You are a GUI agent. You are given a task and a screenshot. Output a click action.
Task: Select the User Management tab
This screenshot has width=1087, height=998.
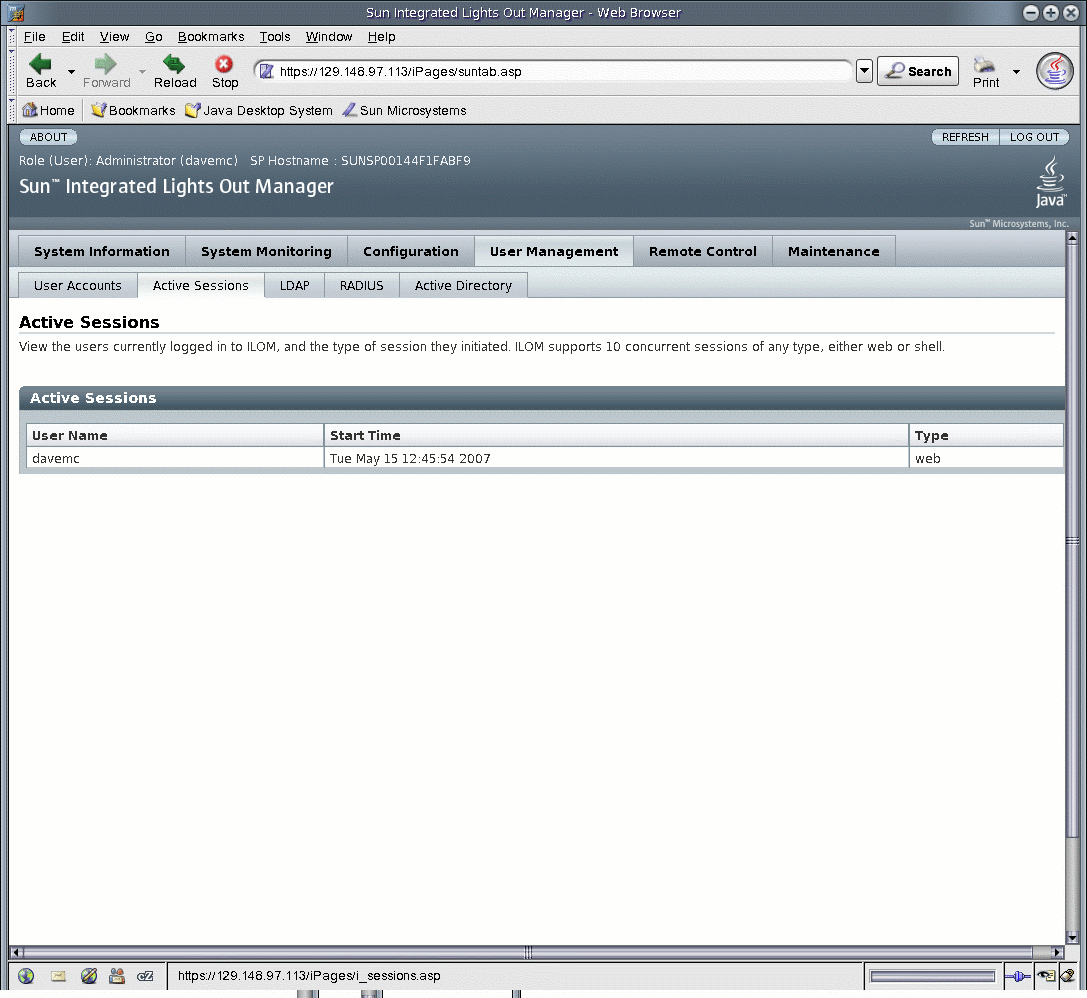554,252
